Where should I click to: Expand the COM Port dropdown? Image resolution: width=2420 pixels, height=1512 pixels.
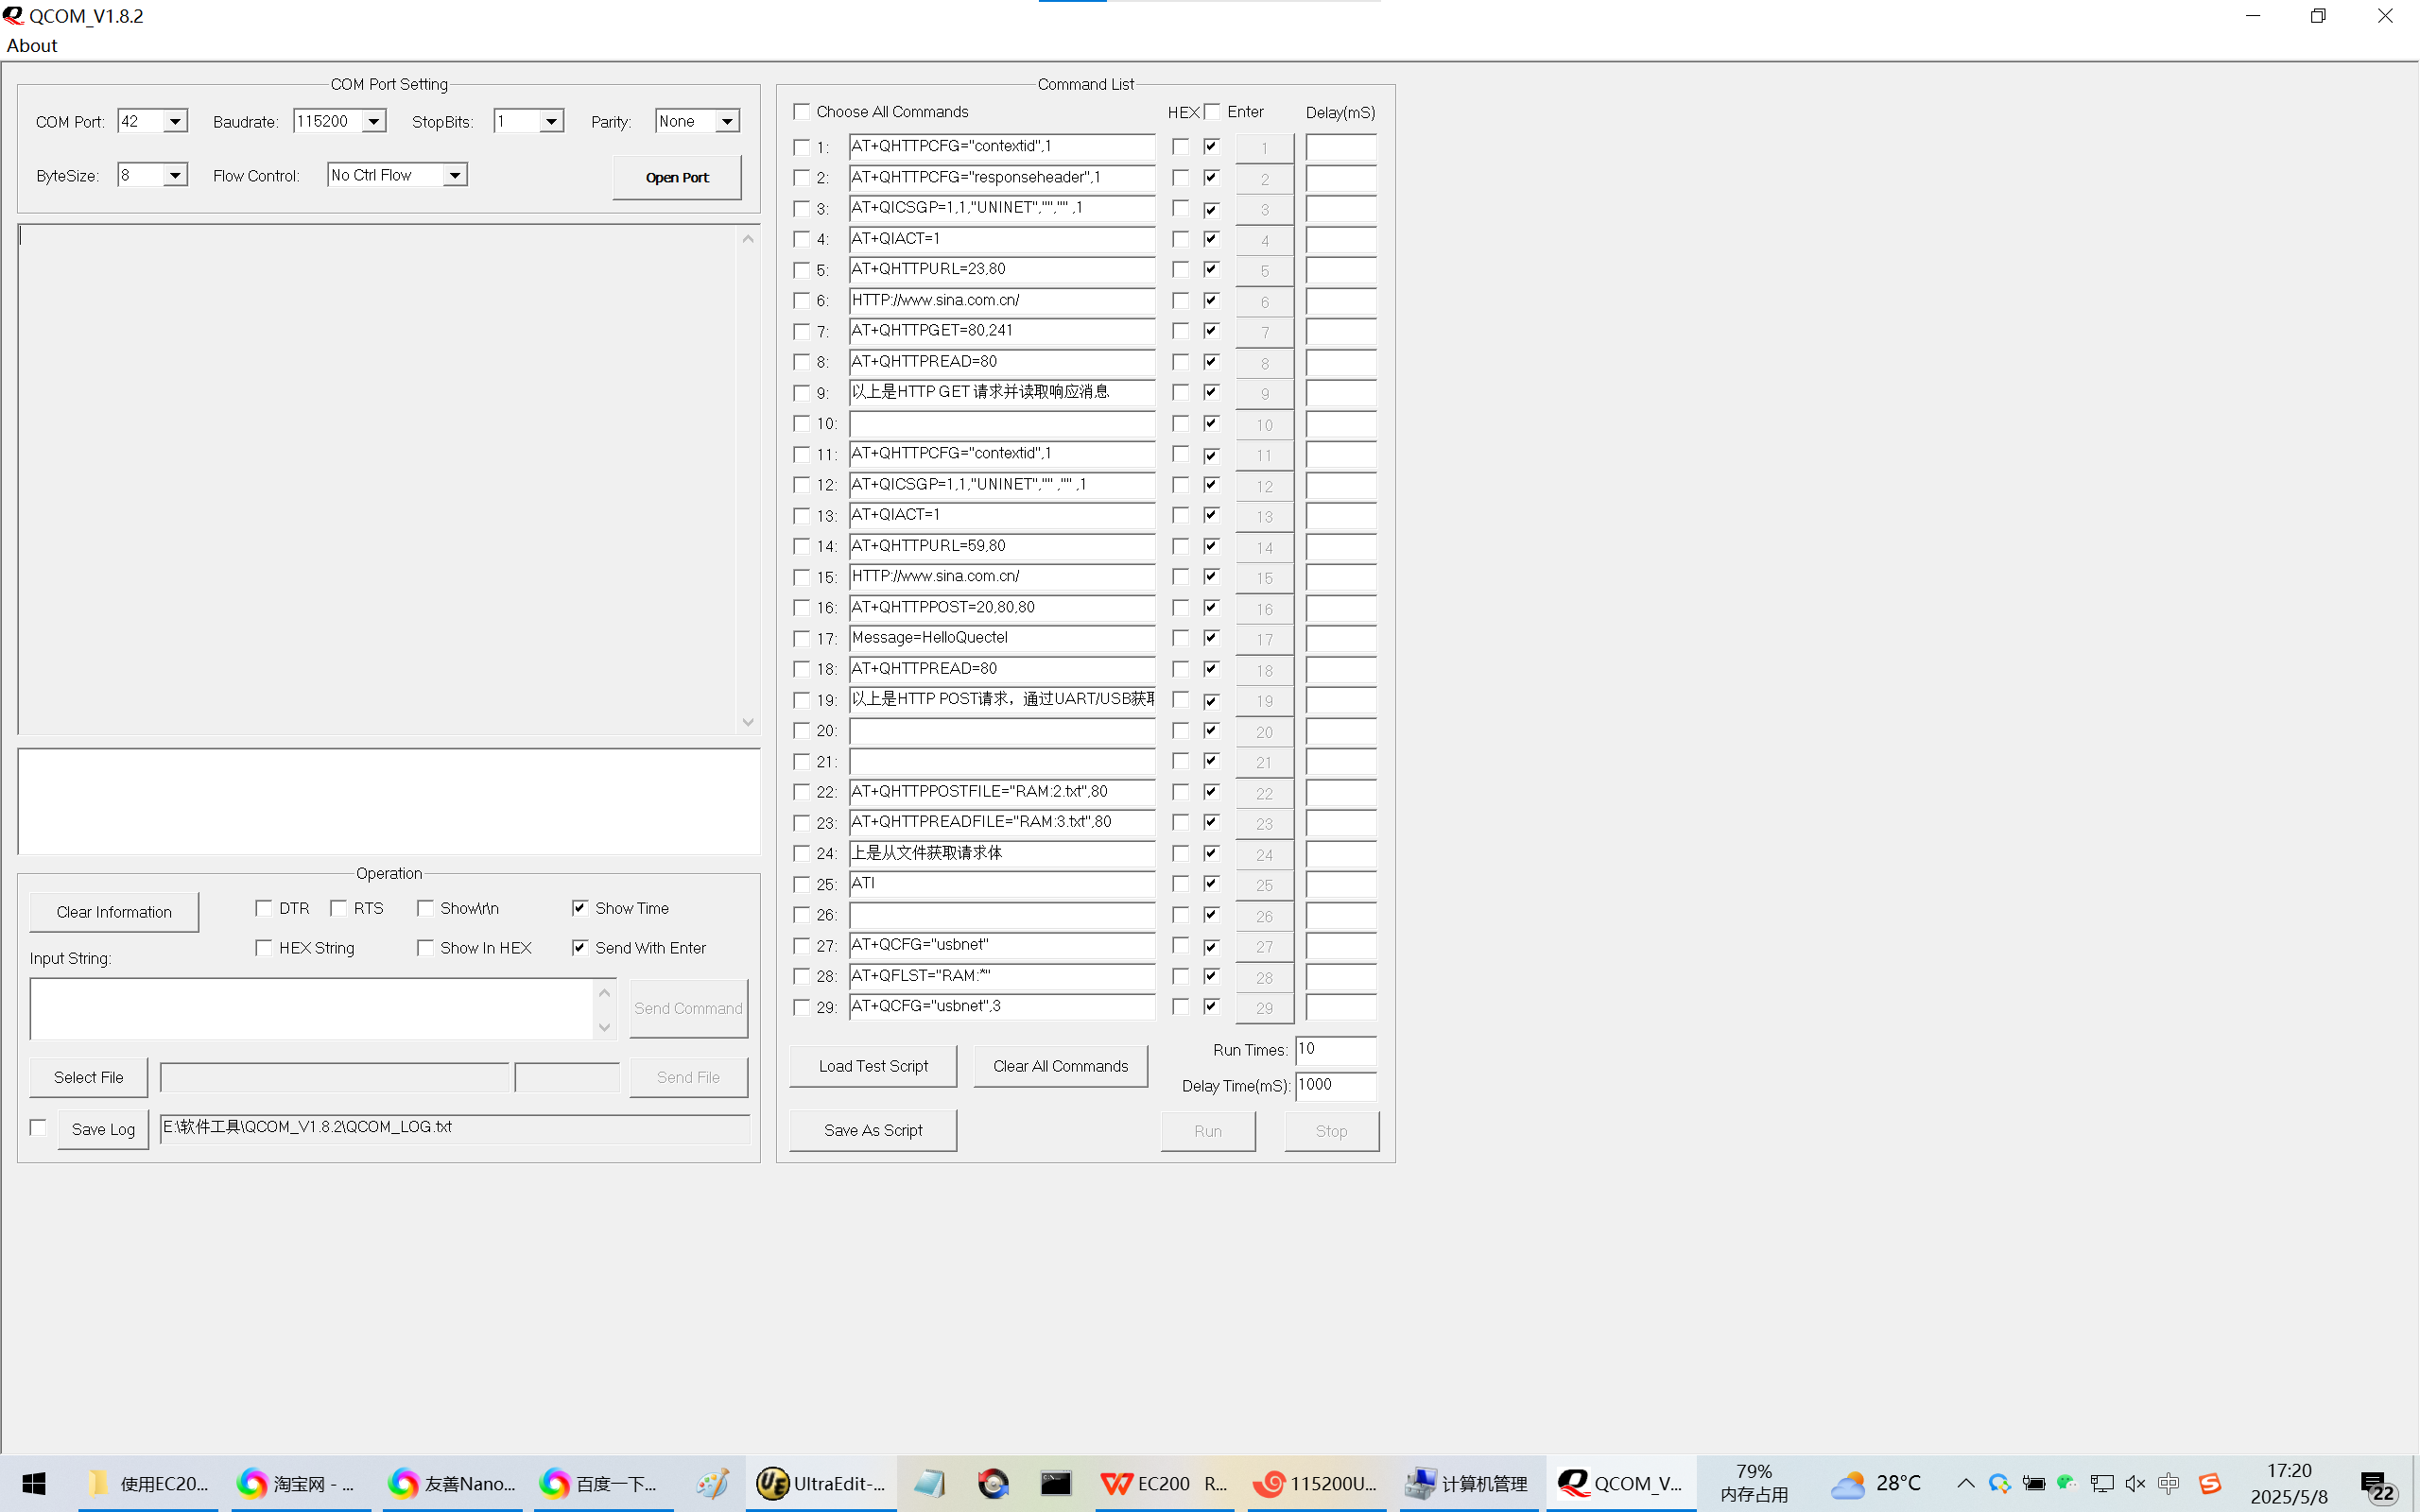175,122
